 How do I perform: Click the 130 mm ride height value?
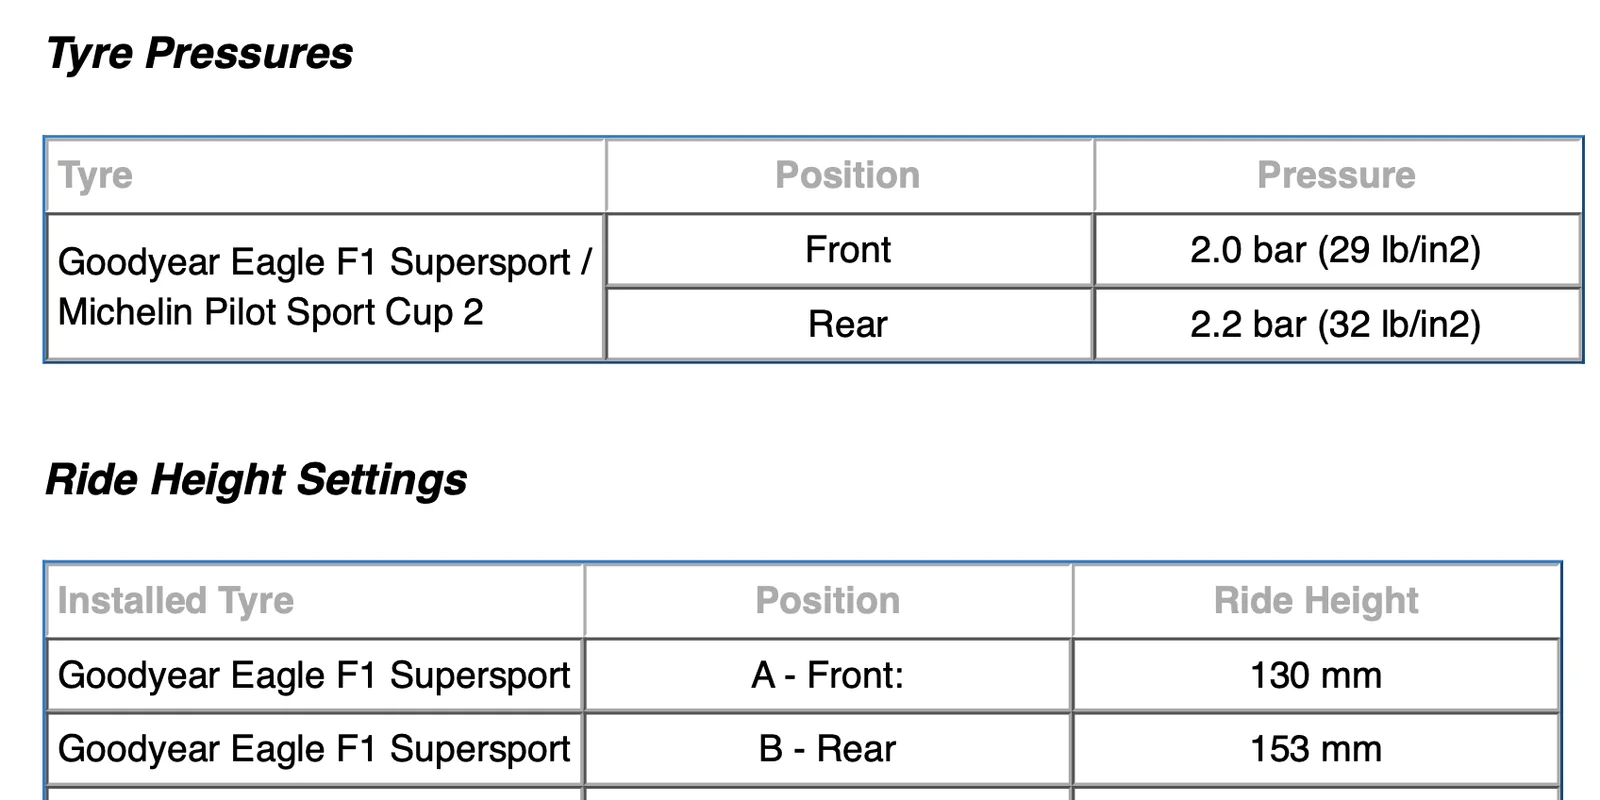(x=1316, y=675)
